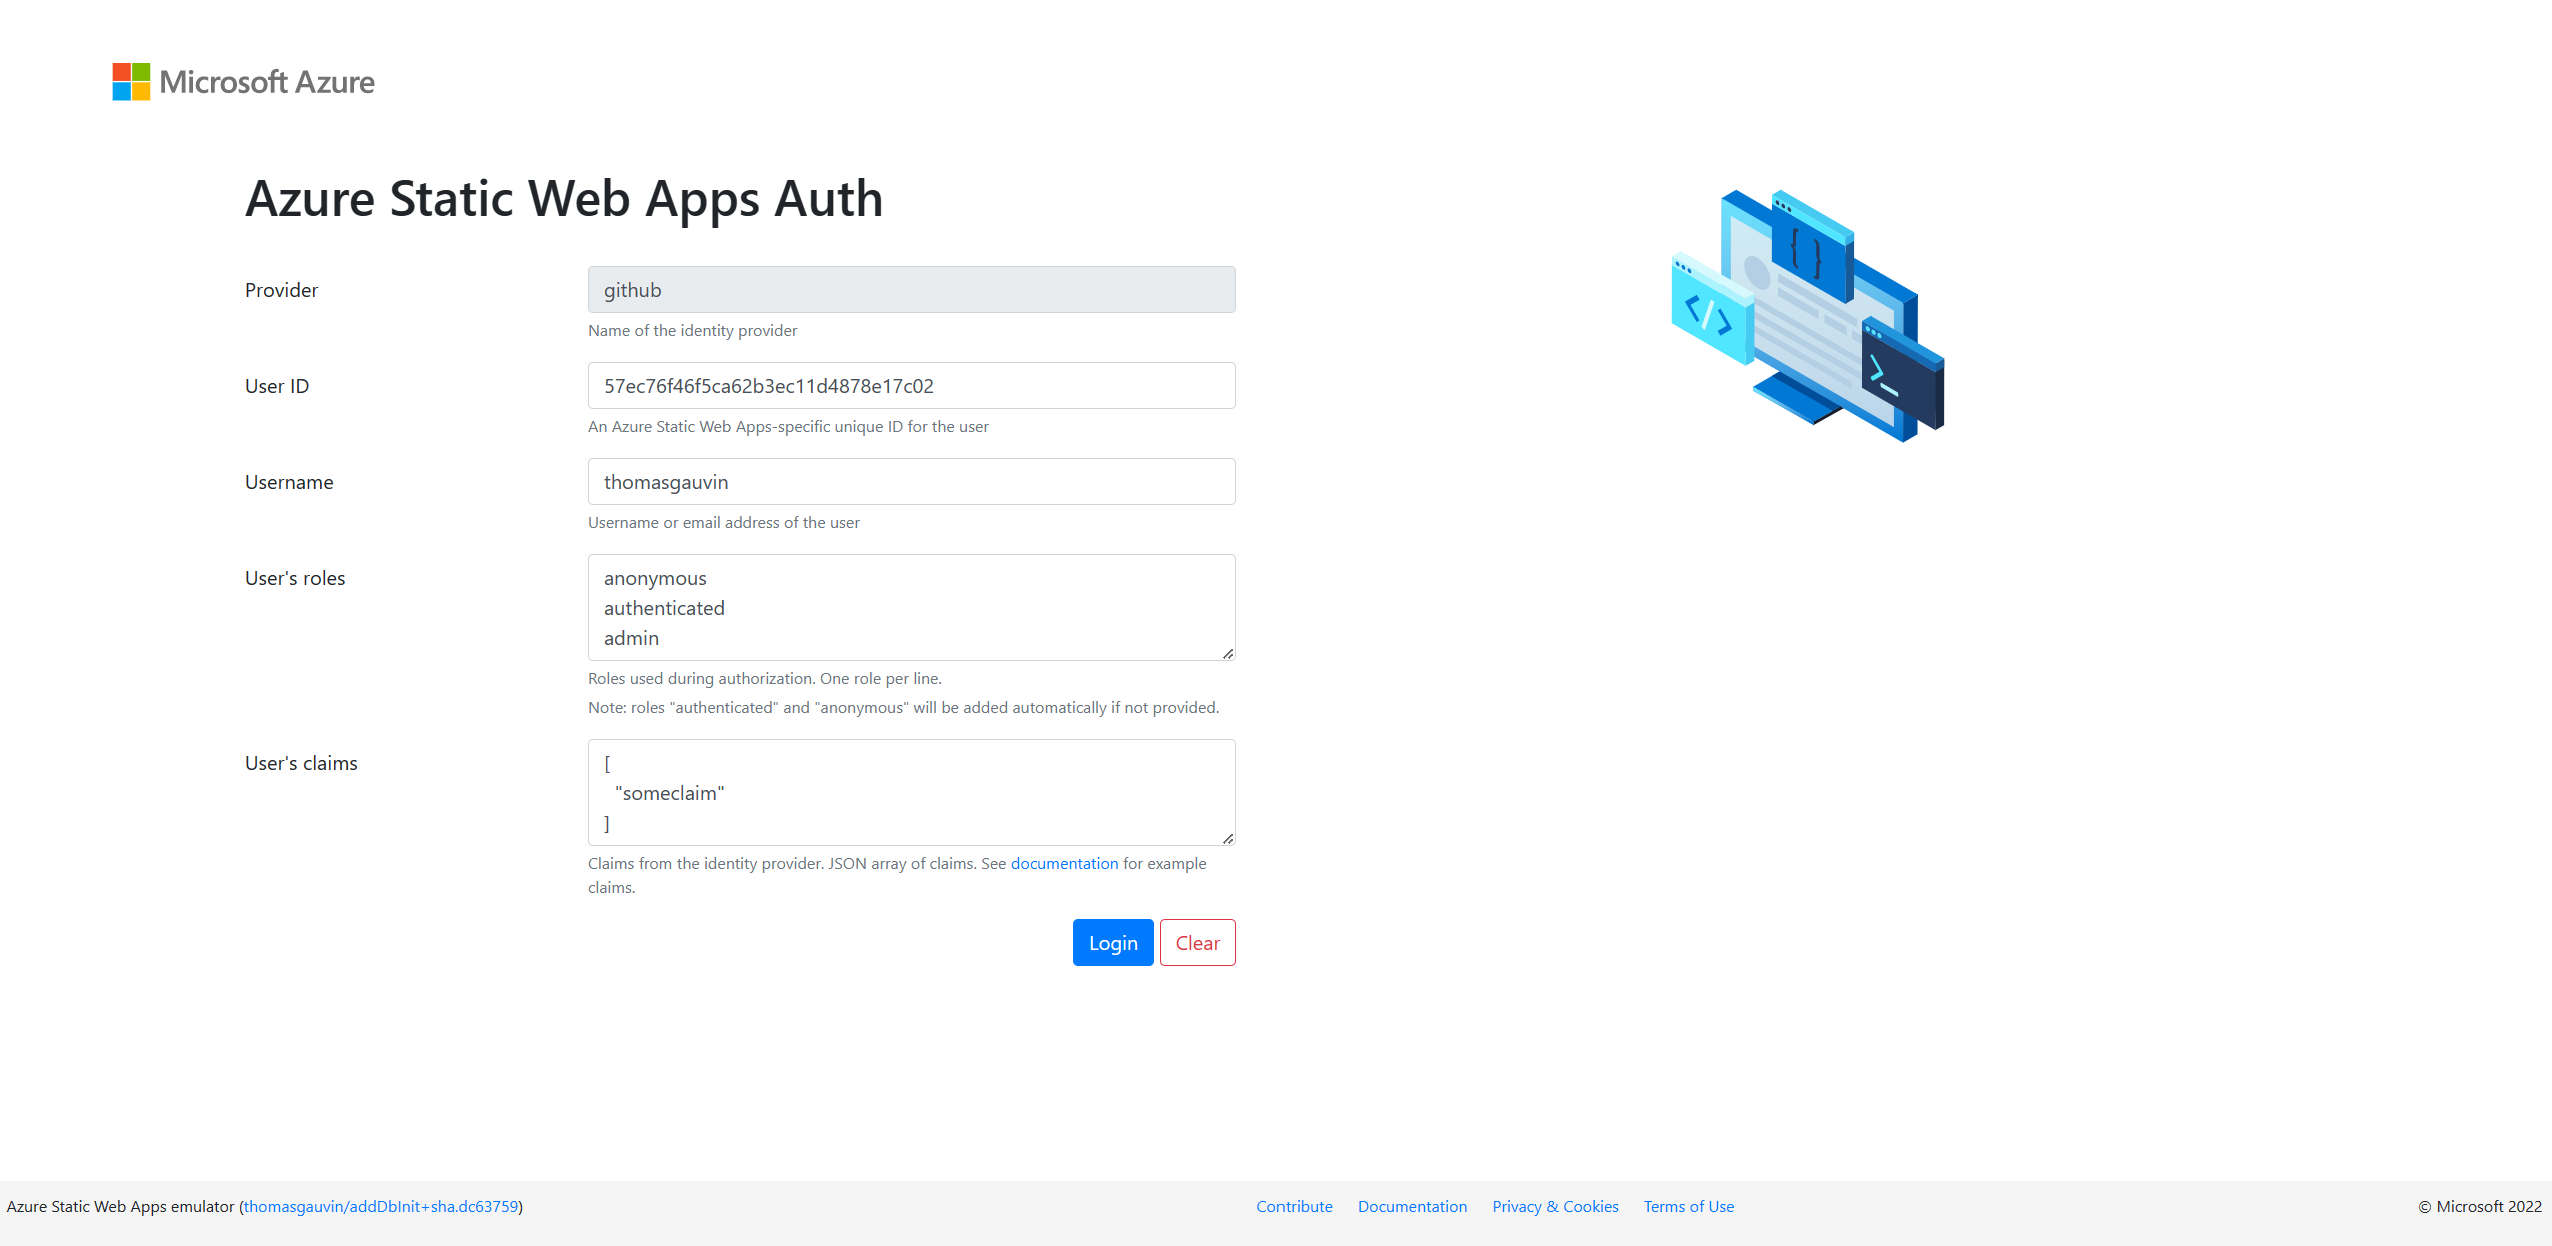Click the Azure Static Web Apps illustration
The height and width of the screenshot is (1246, 2552).
1808,315
